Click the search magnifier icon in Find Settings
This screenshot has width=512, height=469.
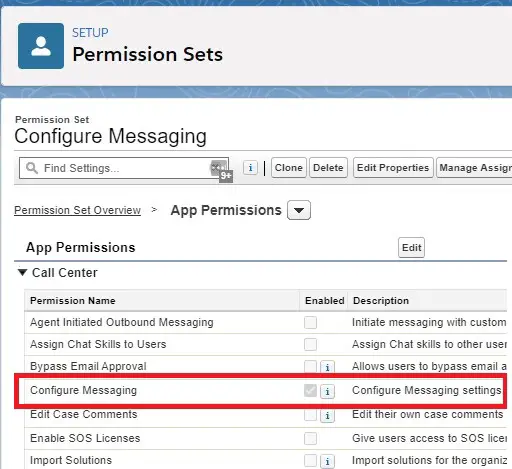tap(32, 168)
